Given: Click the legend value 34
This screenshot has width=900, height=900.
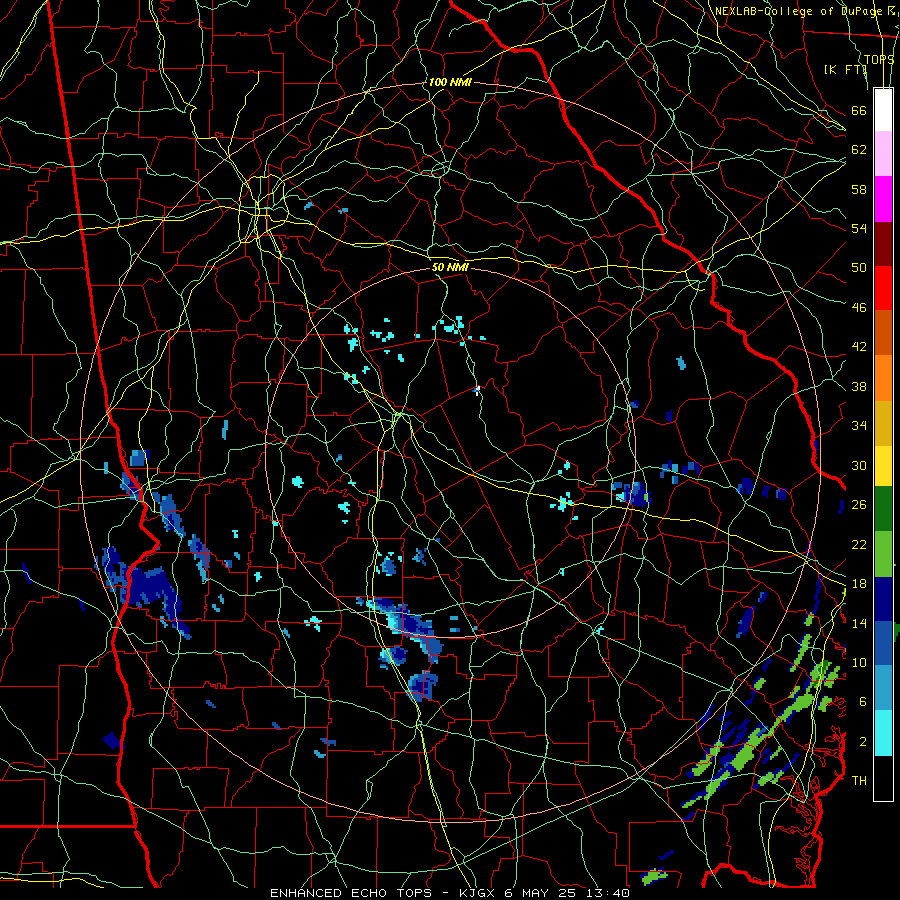Looking at the screenshot, I should (x=859, y=426).
